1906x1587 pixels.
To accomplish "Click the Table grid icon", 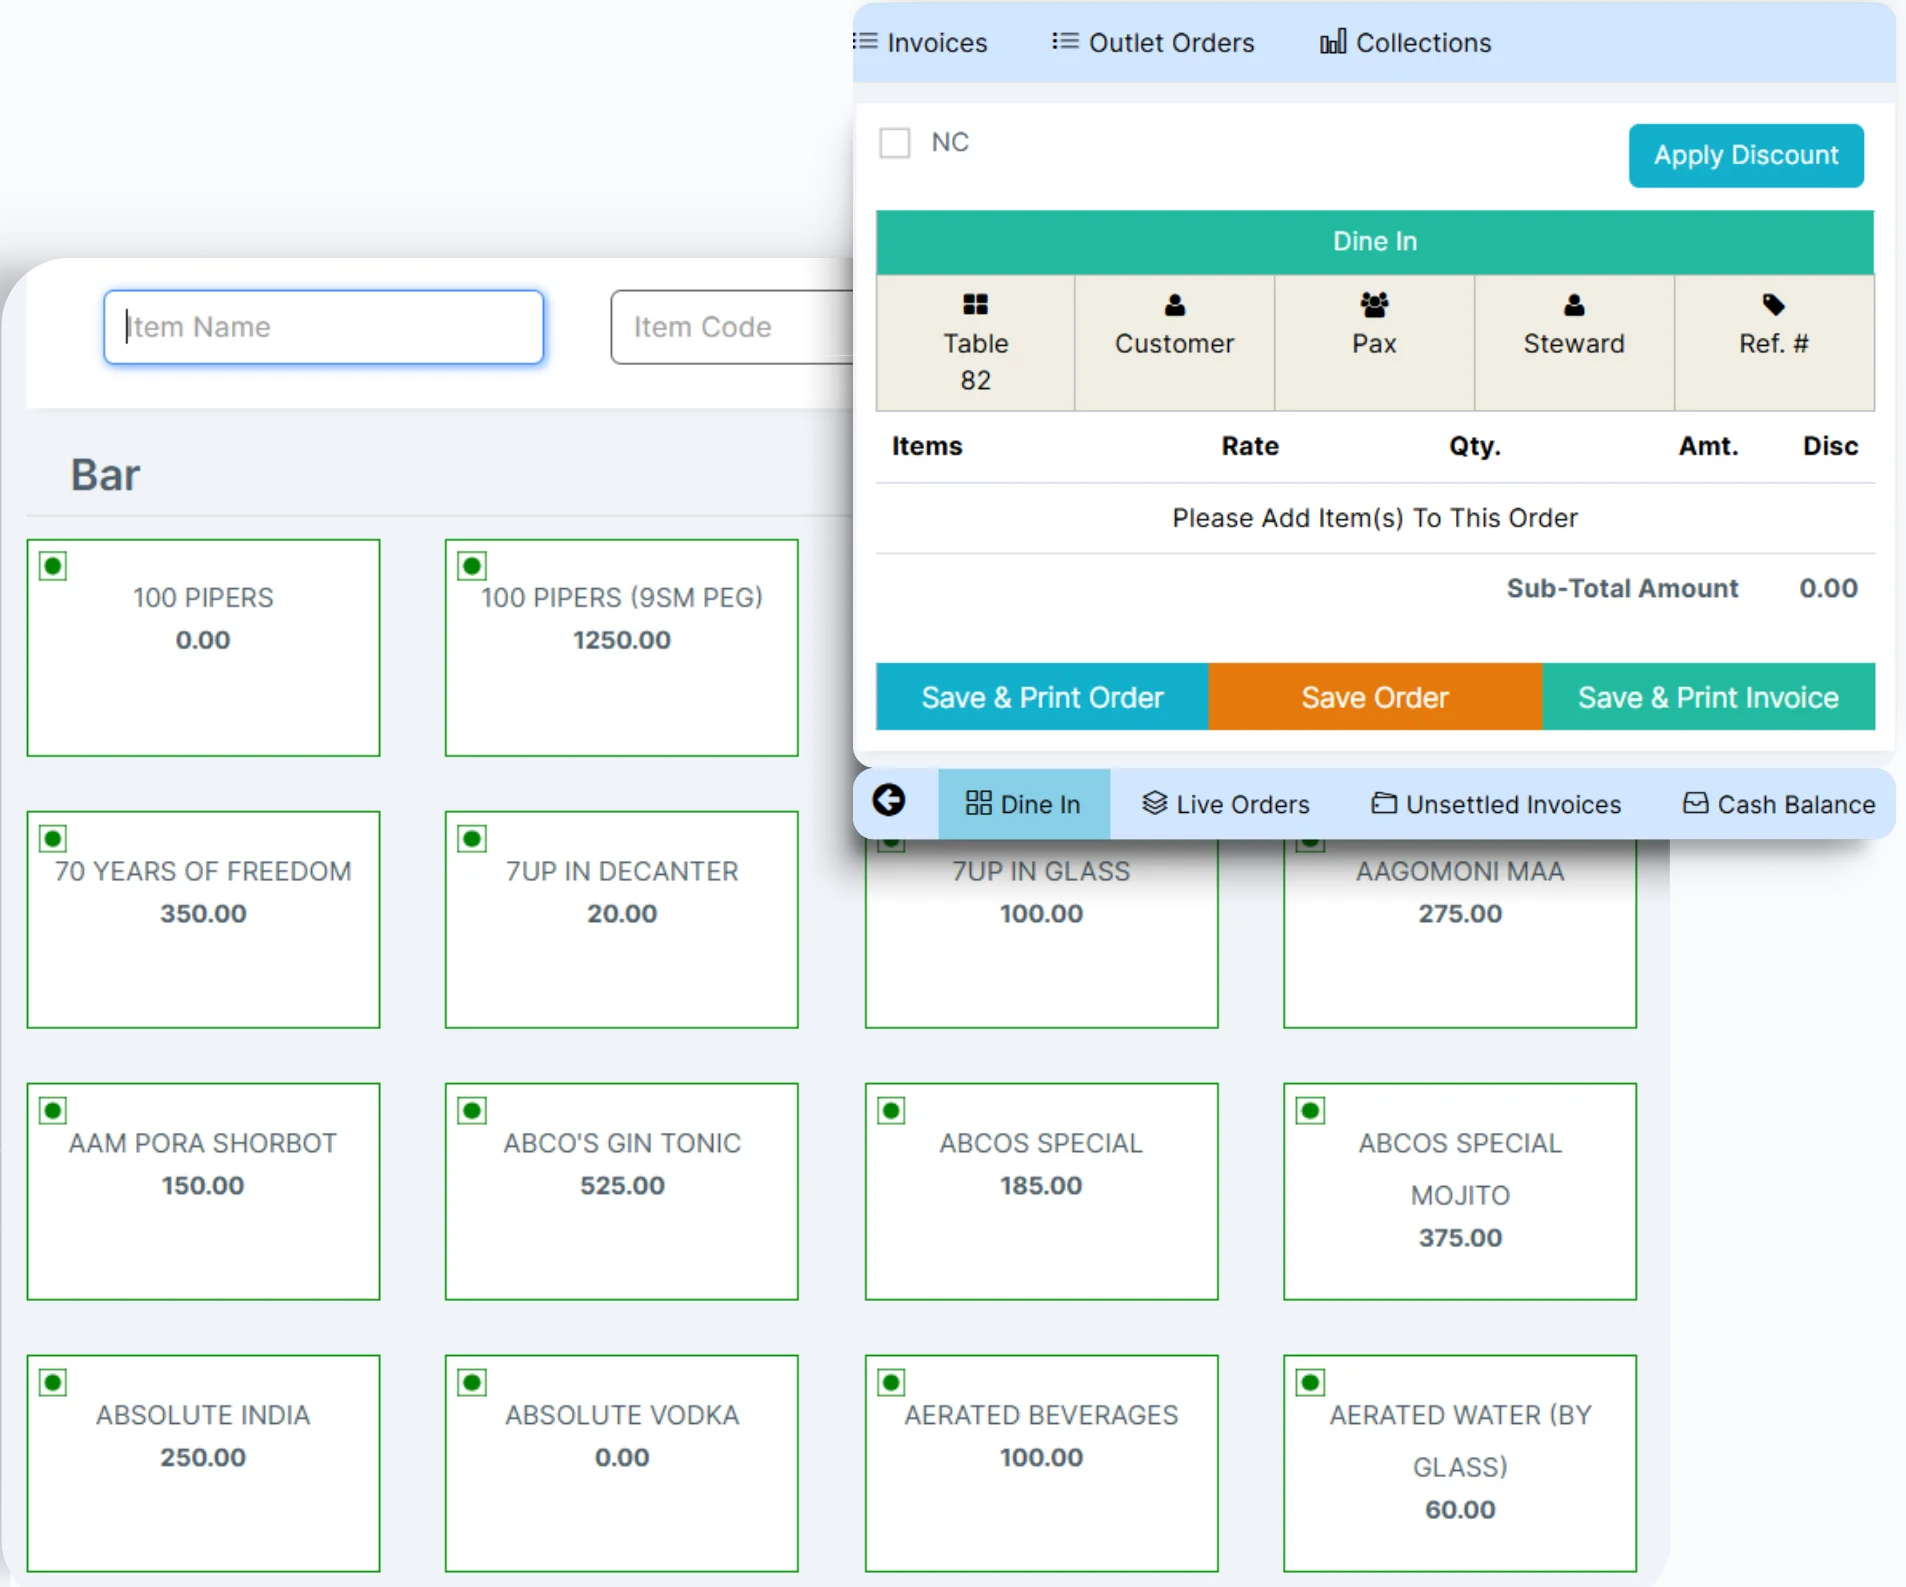I will [x=975, y=305].
